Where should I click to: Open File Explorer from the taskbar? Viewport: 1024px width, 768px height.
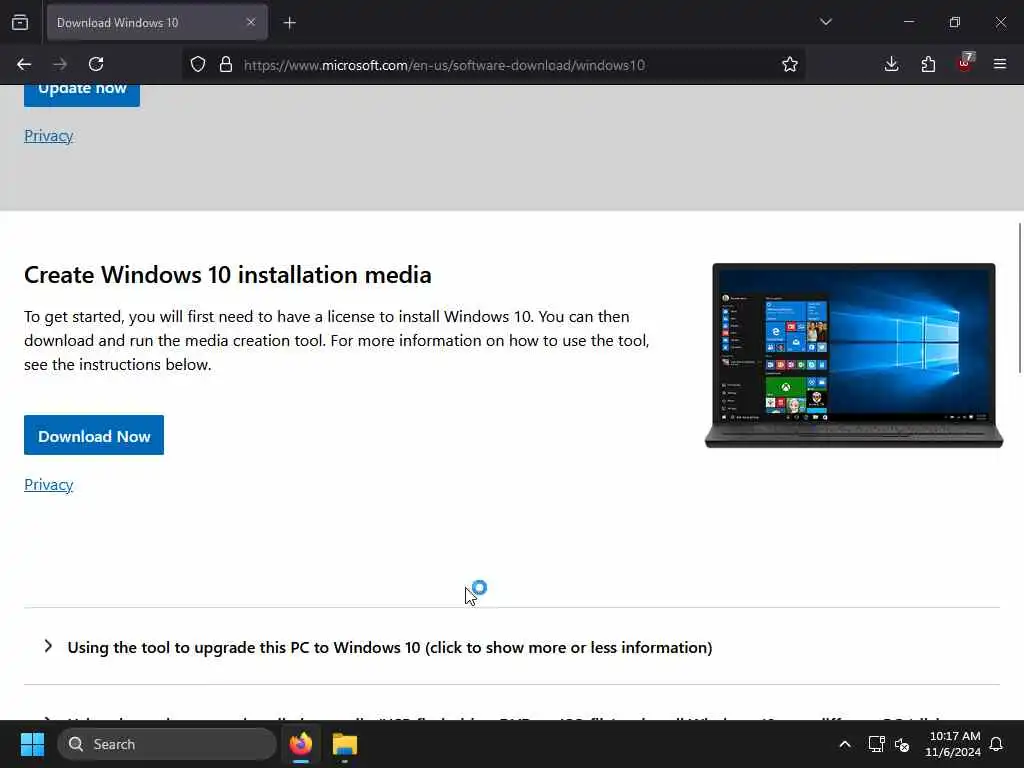[x=345, y=744]
